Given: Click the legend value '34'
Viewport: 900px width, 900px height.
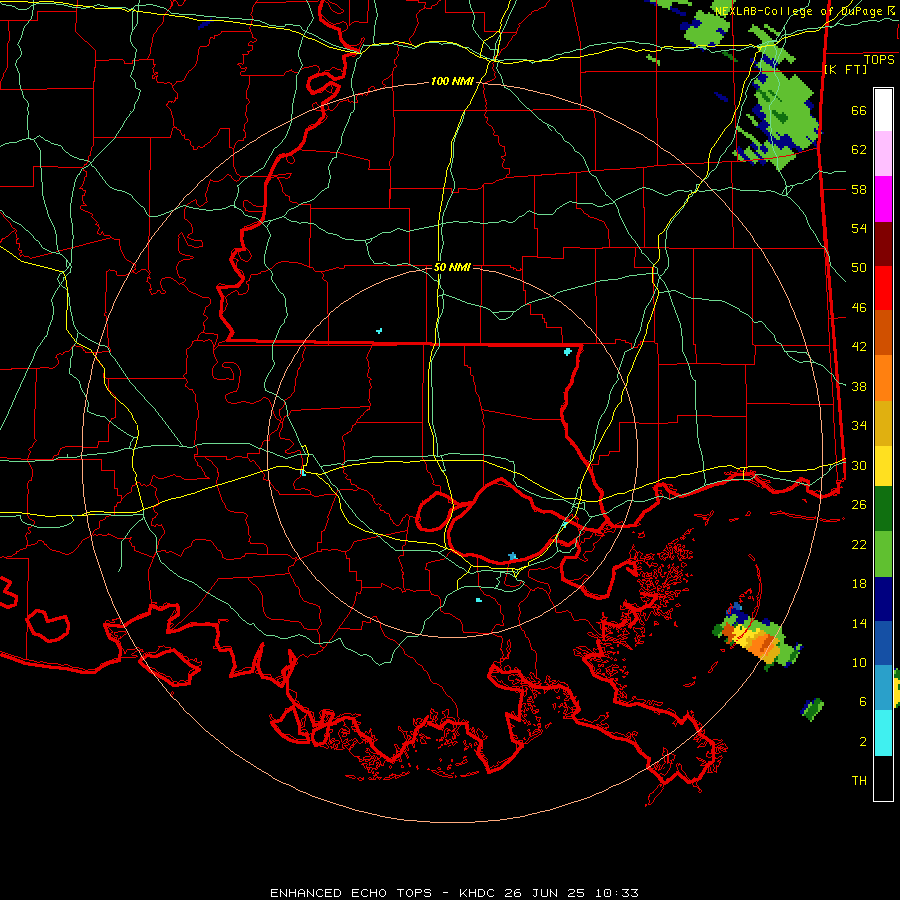Looking at the screenshot, I should 859,426.
